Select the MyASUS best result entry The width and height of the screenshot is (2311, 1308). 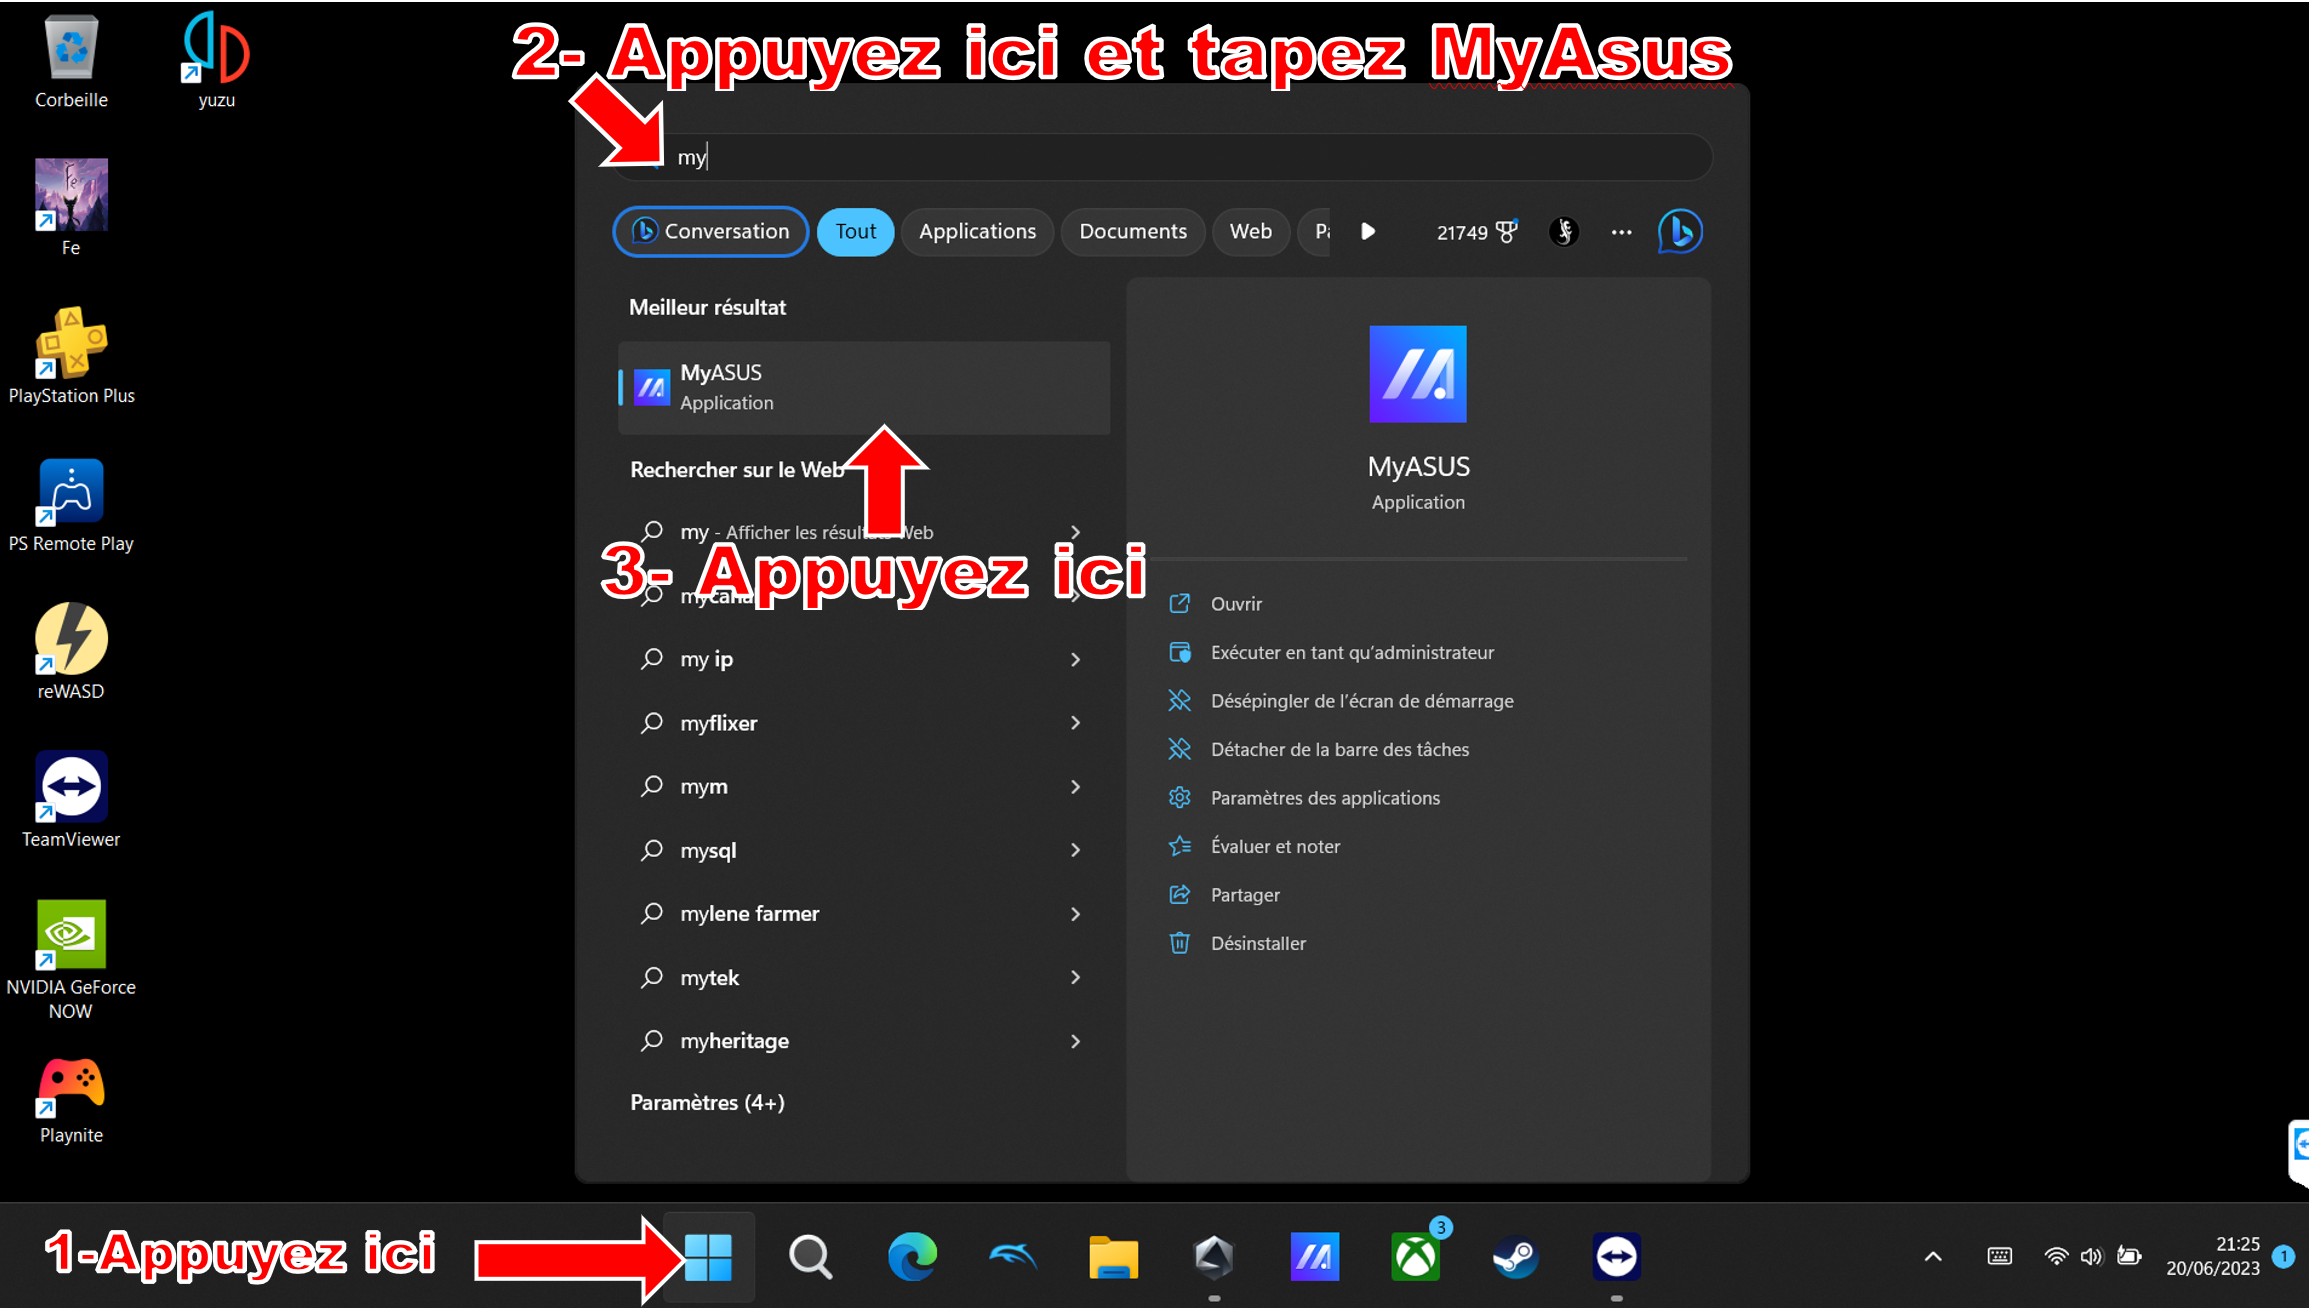click(x=864, y=387)
